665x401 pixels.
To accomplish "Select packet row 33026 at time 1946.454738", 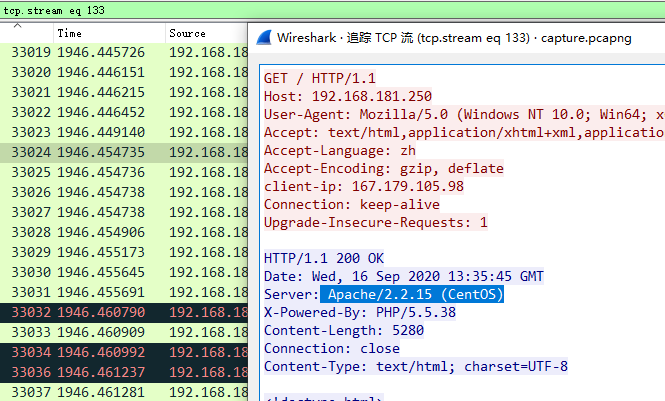I will point(124,192).
